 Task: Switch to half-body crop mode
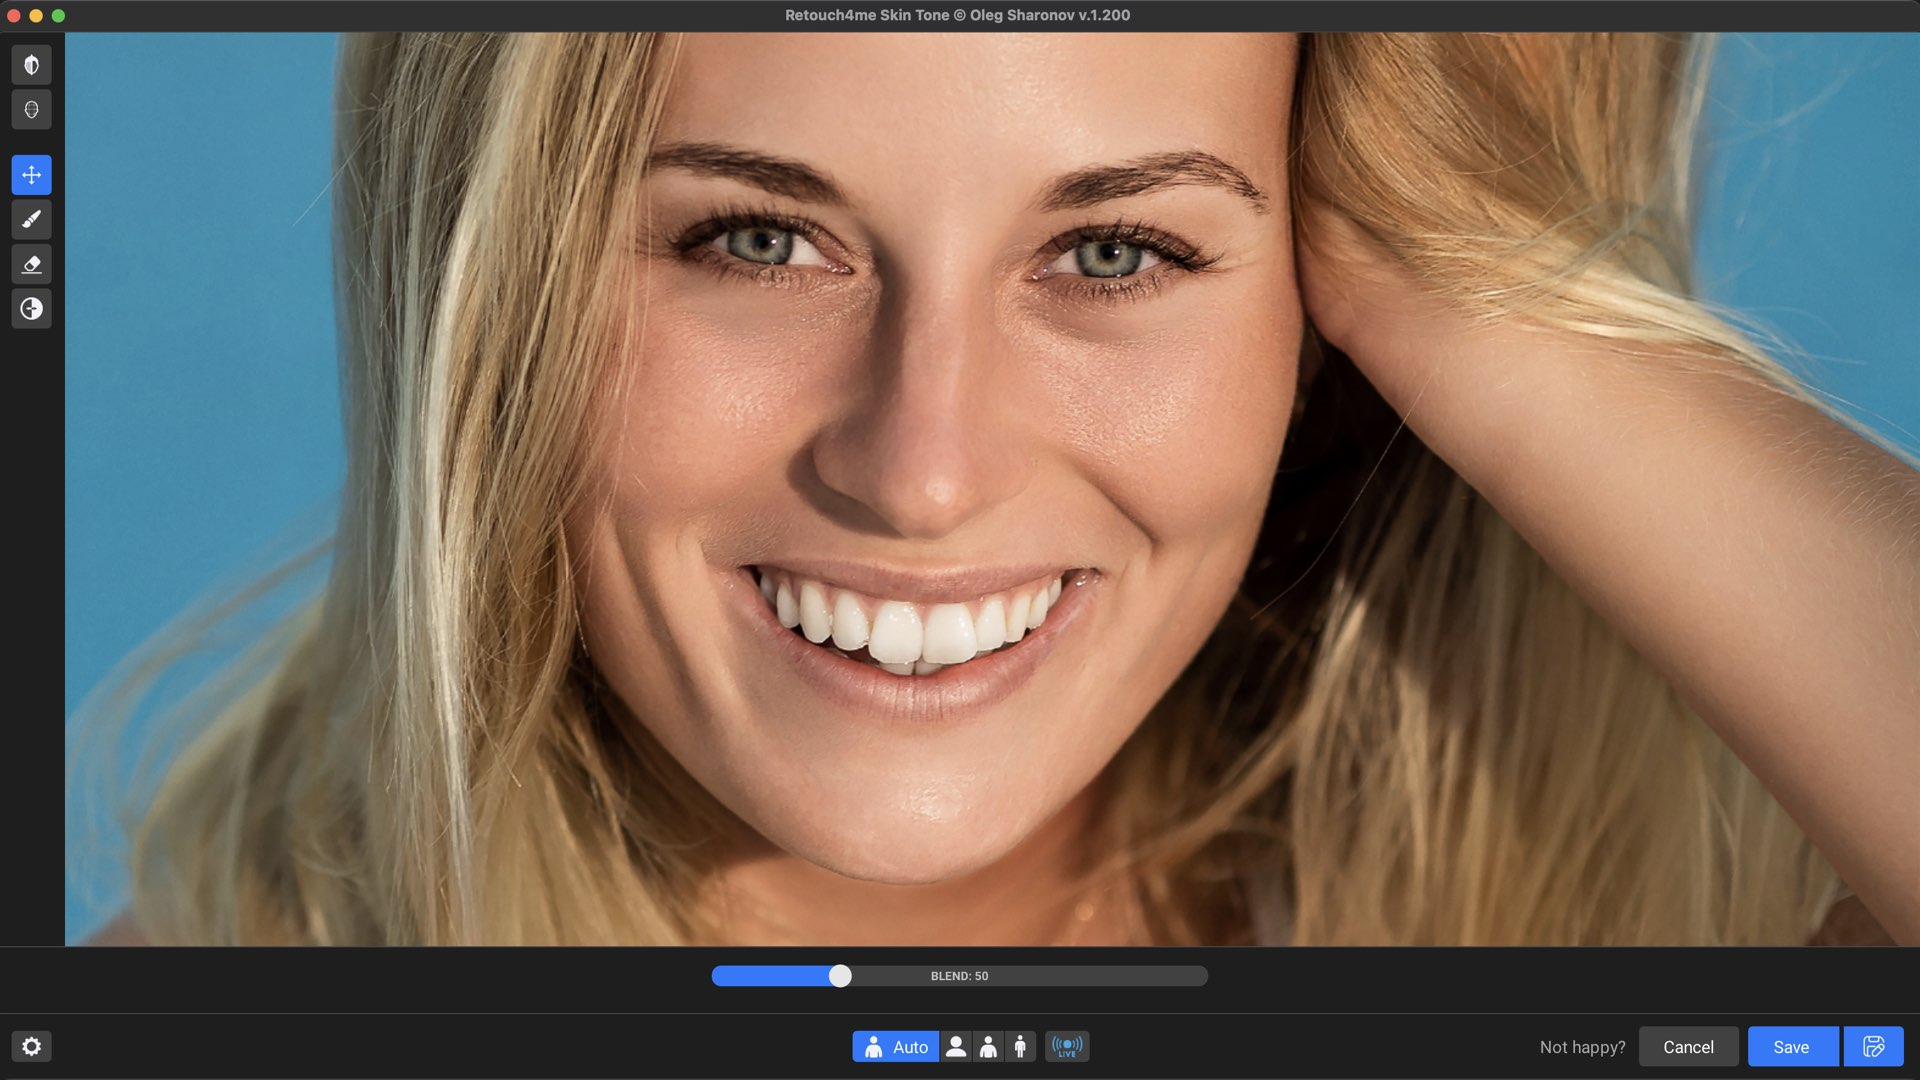tap(988, 1046)
